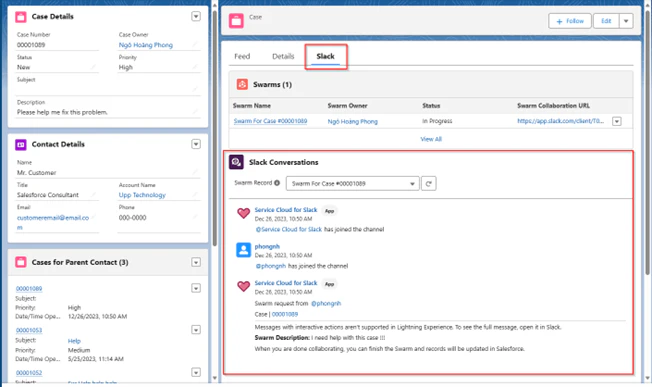
Task: Click the In Progress status cell
Action: coord(437,121)
